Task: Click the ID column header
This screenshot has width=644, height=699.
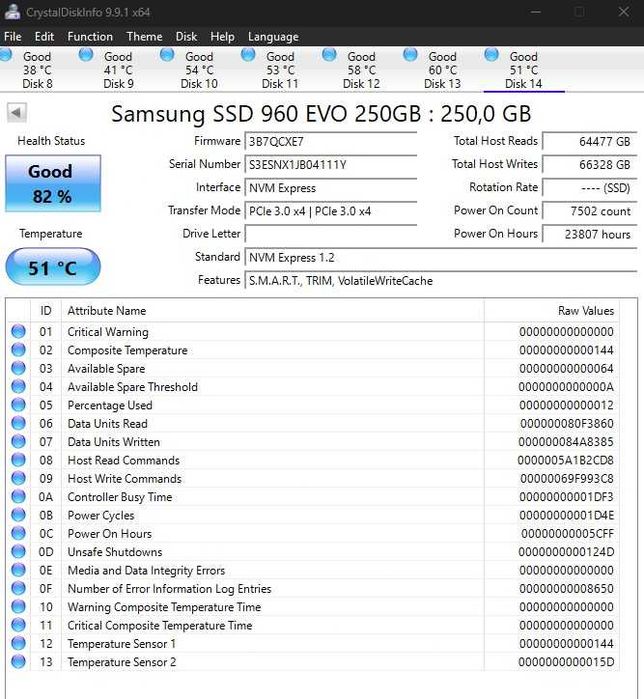Action: click(46, 311)
